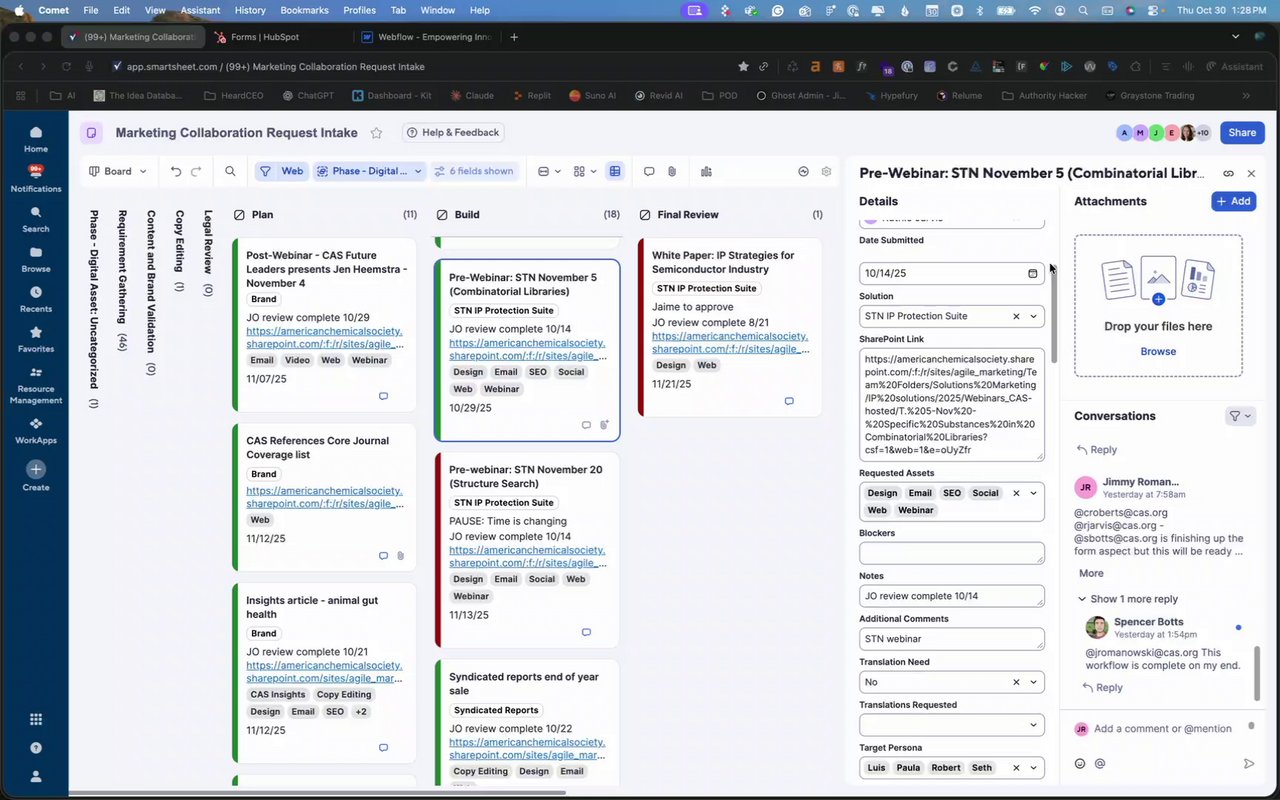Open the calendar picker for Date Submitted
The image size is (1280, 800).
pyautogui.click(x=1033, y=273)
